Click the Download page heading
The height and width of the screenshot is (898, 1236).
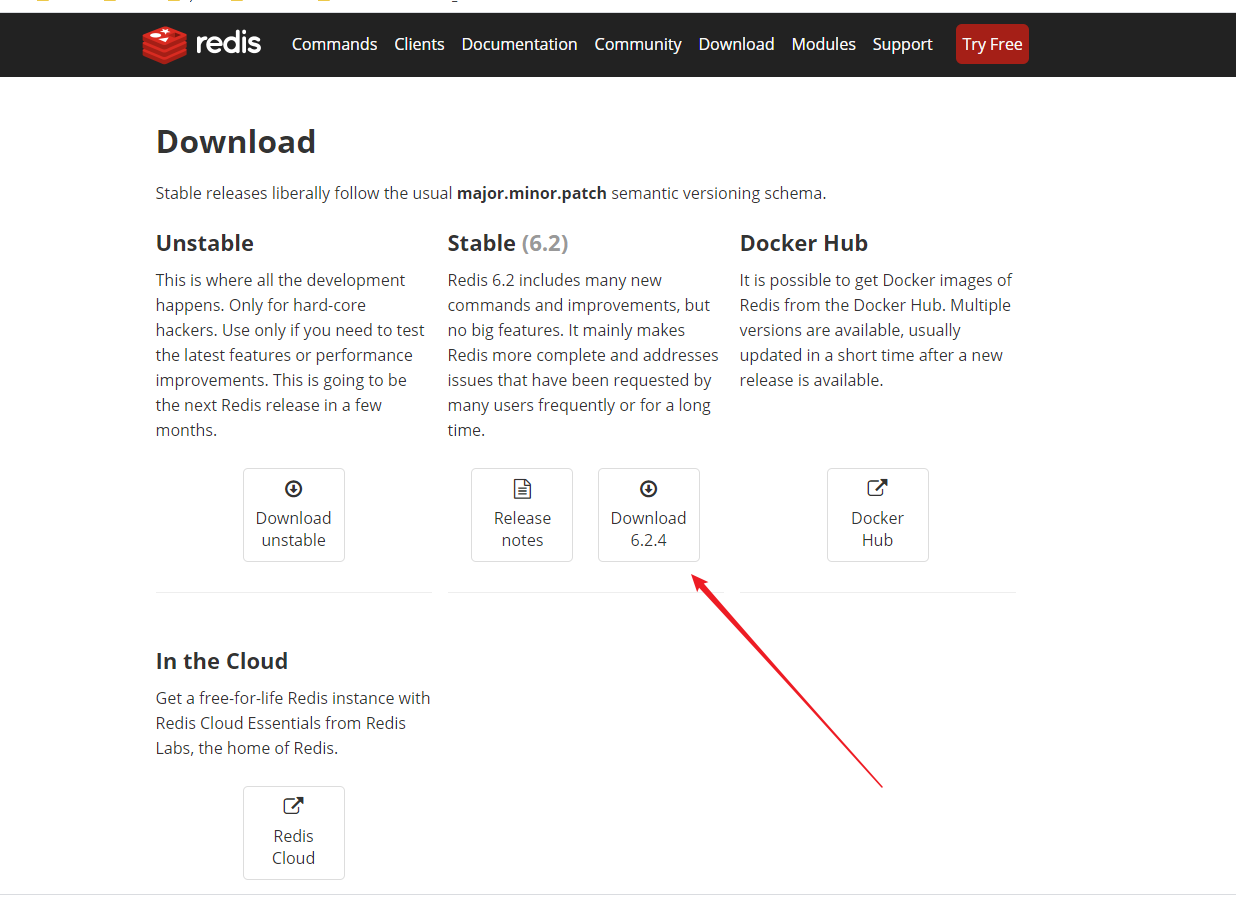[x=236, y=142]
